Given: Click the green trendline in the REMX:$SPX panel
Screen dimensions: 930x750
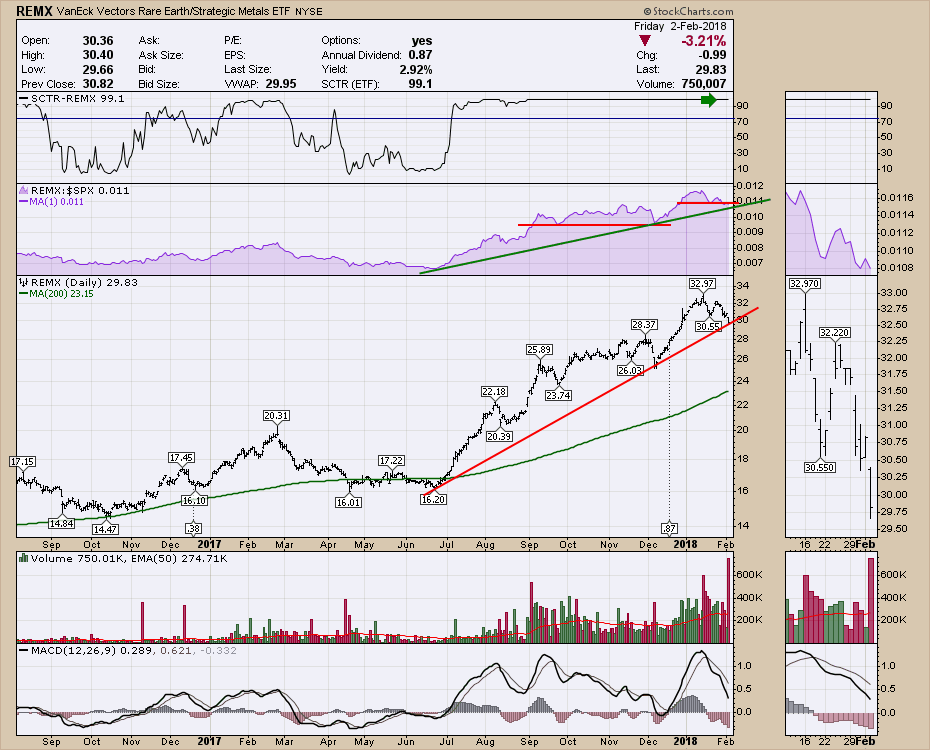Looking at the screenshot, I should pos(595,236).
